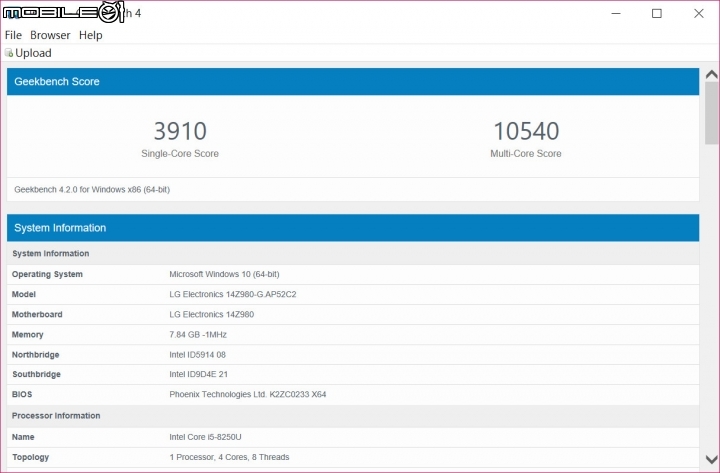
Task: Open the Browser menu
Action: pos(50,35)
